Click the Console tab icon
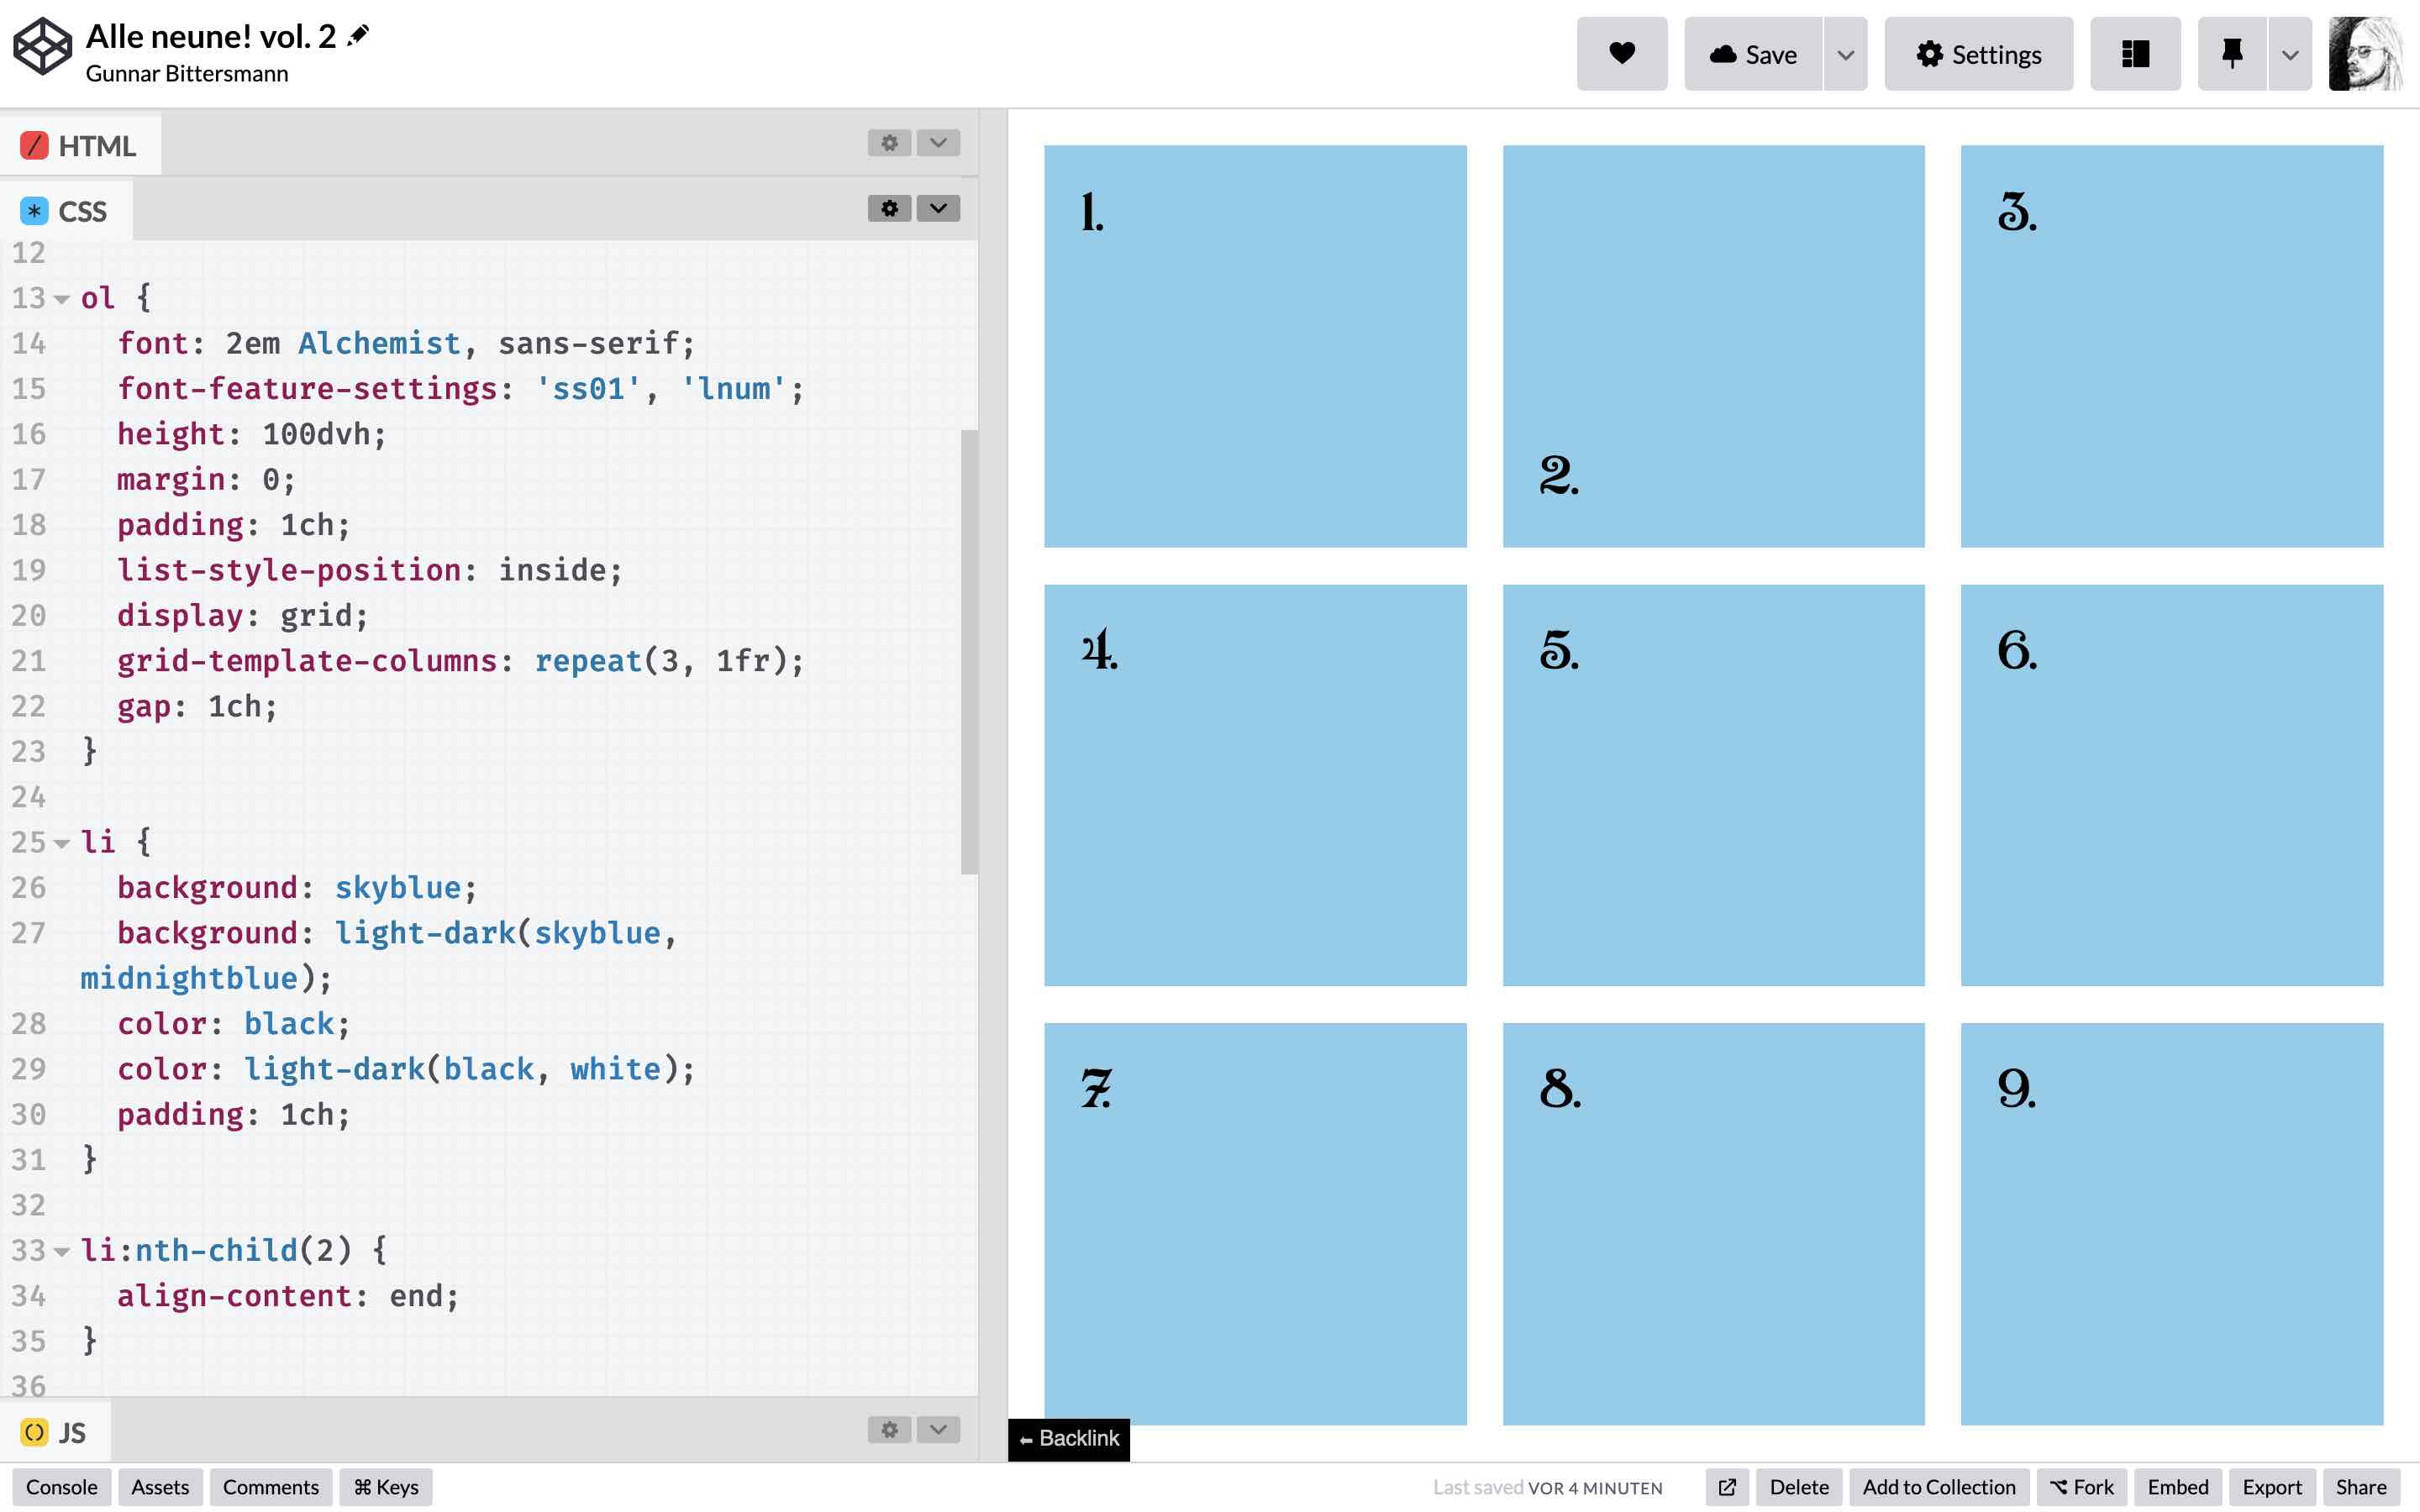Image resolution: width=2420 pixels, height=1512 pixels. 61,1486
